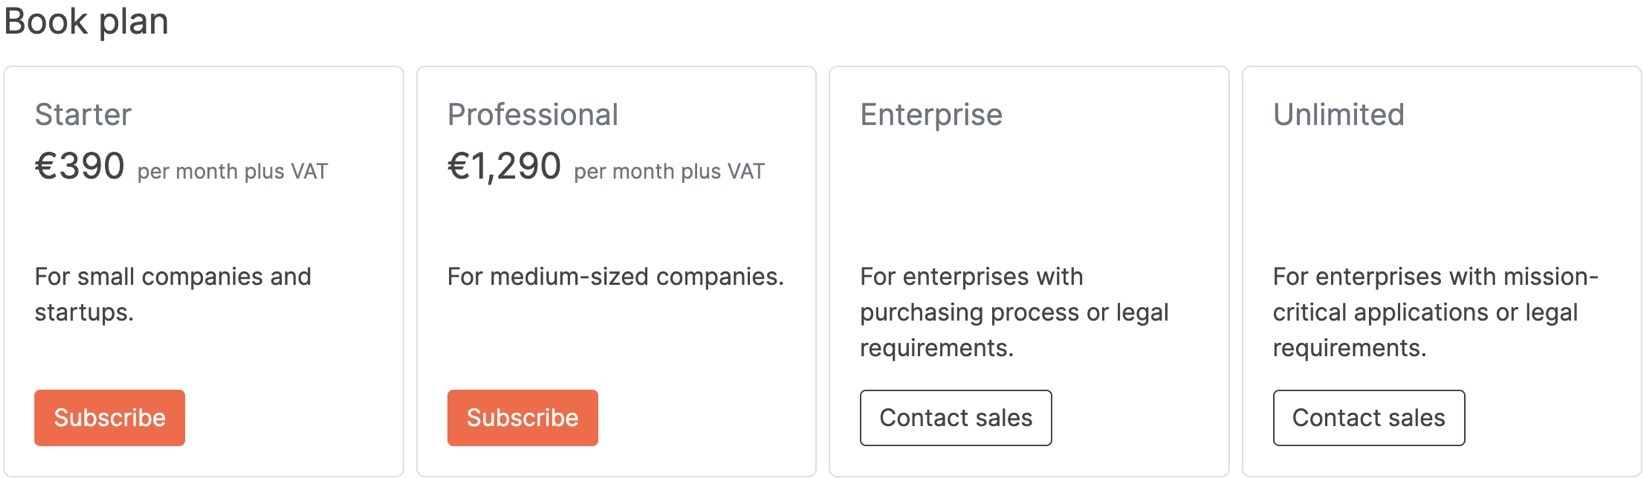Click the Professional plan title
The width and height of the screenshot is (1644, 479).
click(x=532, y=115)
